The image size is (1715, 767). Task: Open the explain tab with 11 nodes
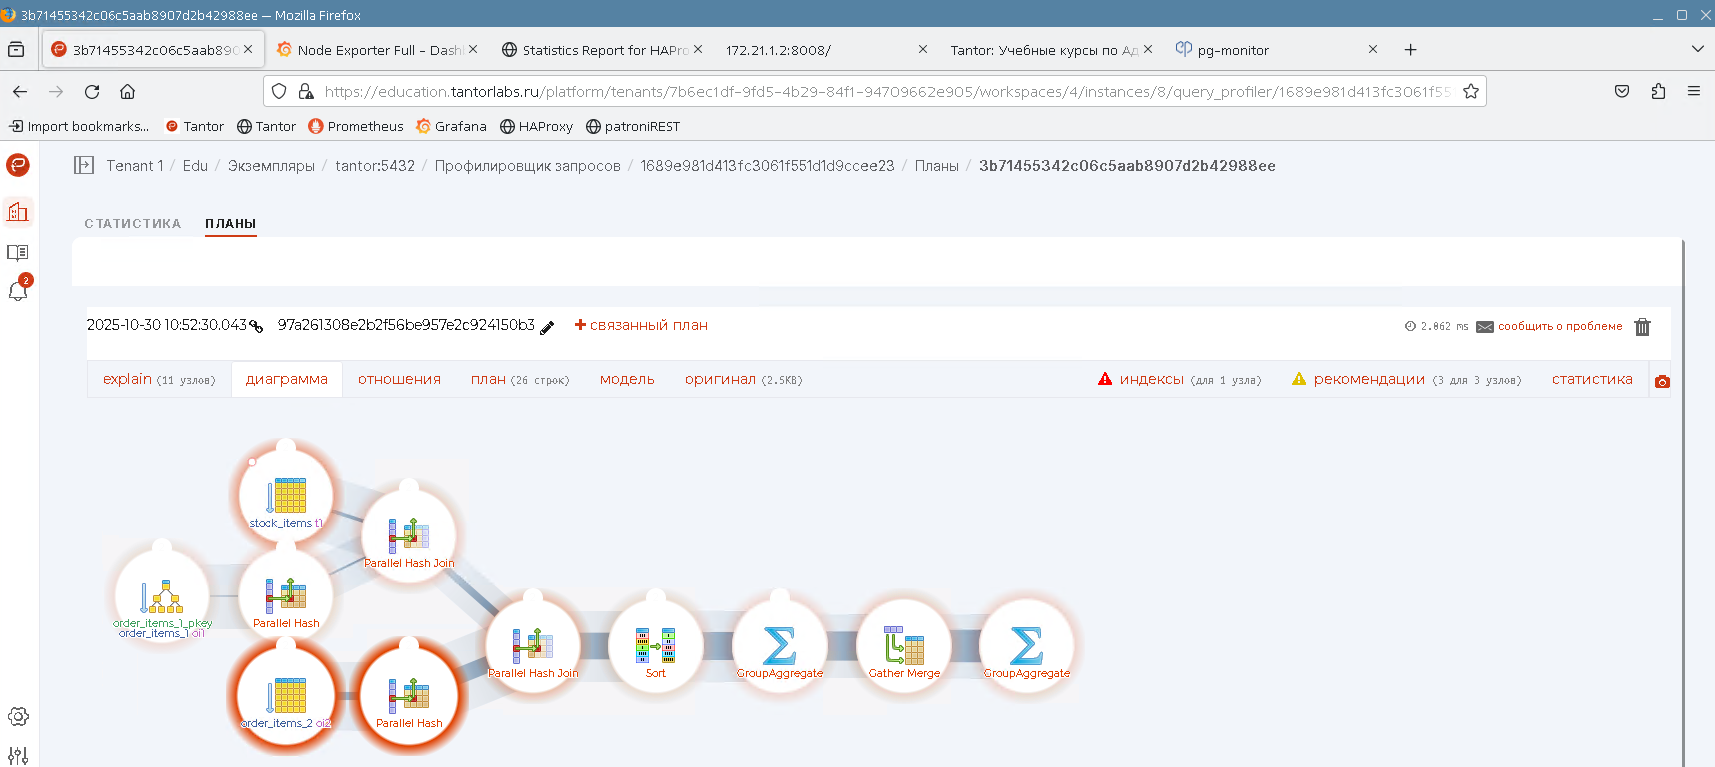(x=158, y=380)
